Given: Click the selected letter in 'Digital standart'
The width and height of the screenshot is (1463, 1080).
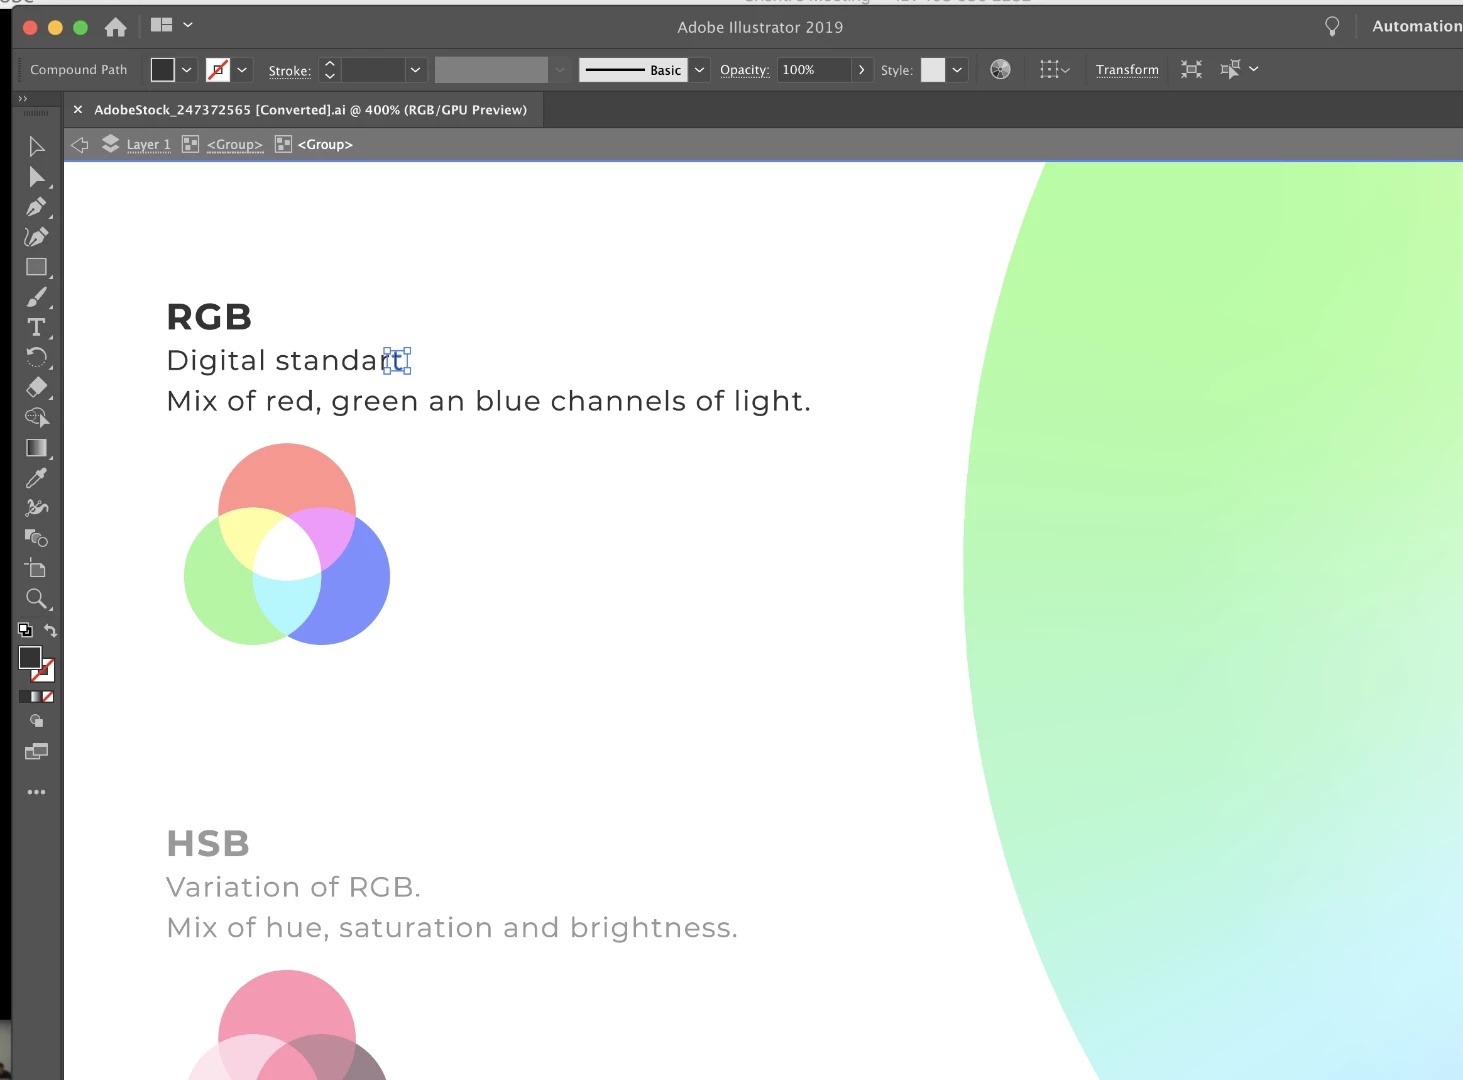Looking at the screenshot, I should pos(397,360).
